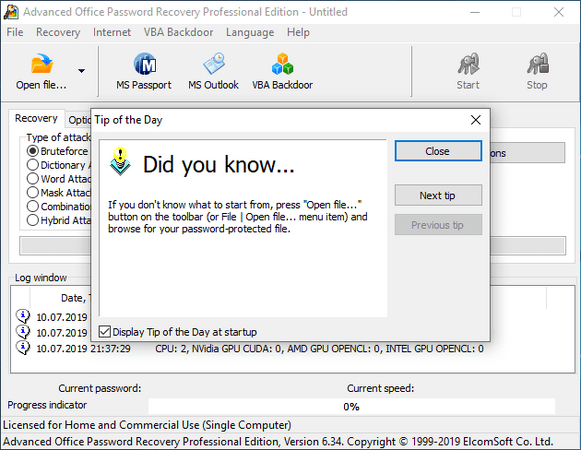Open the MS Passport tool
Viewport: 581px width, 450px height.
(145, 64)
